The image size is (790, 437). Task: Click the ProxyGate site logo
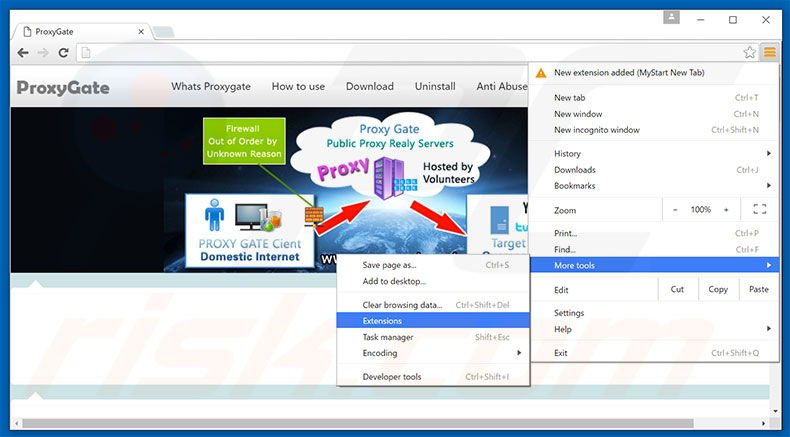(x=63, y=88)
